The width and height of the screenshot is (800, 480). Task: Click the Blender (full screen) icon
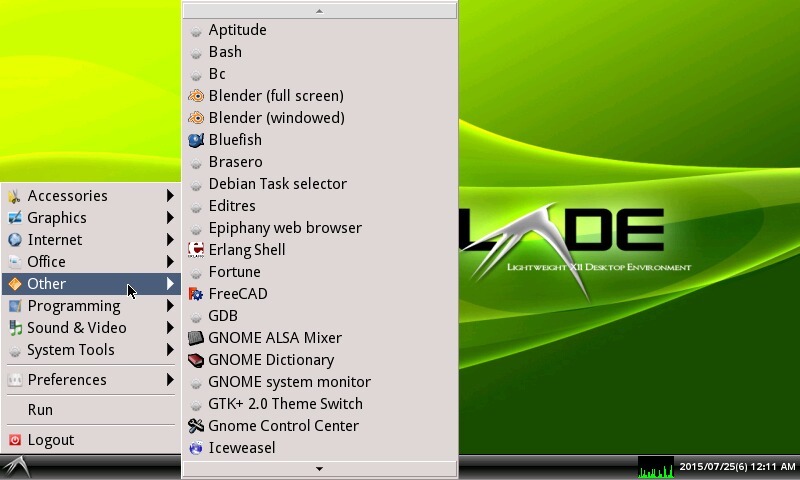[x=196, y=96]
